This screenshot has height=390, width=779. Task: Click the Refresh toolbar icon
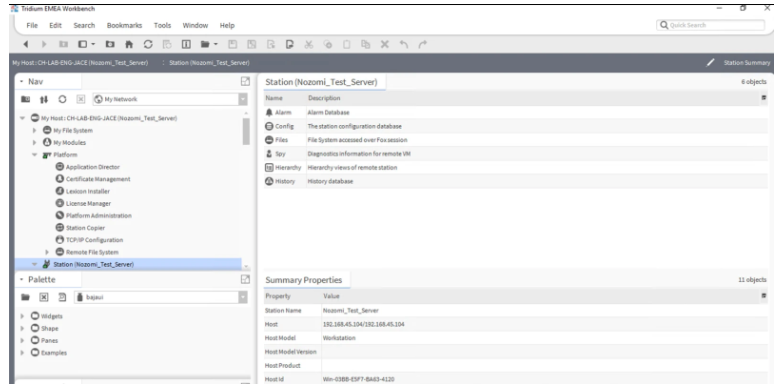148,44
